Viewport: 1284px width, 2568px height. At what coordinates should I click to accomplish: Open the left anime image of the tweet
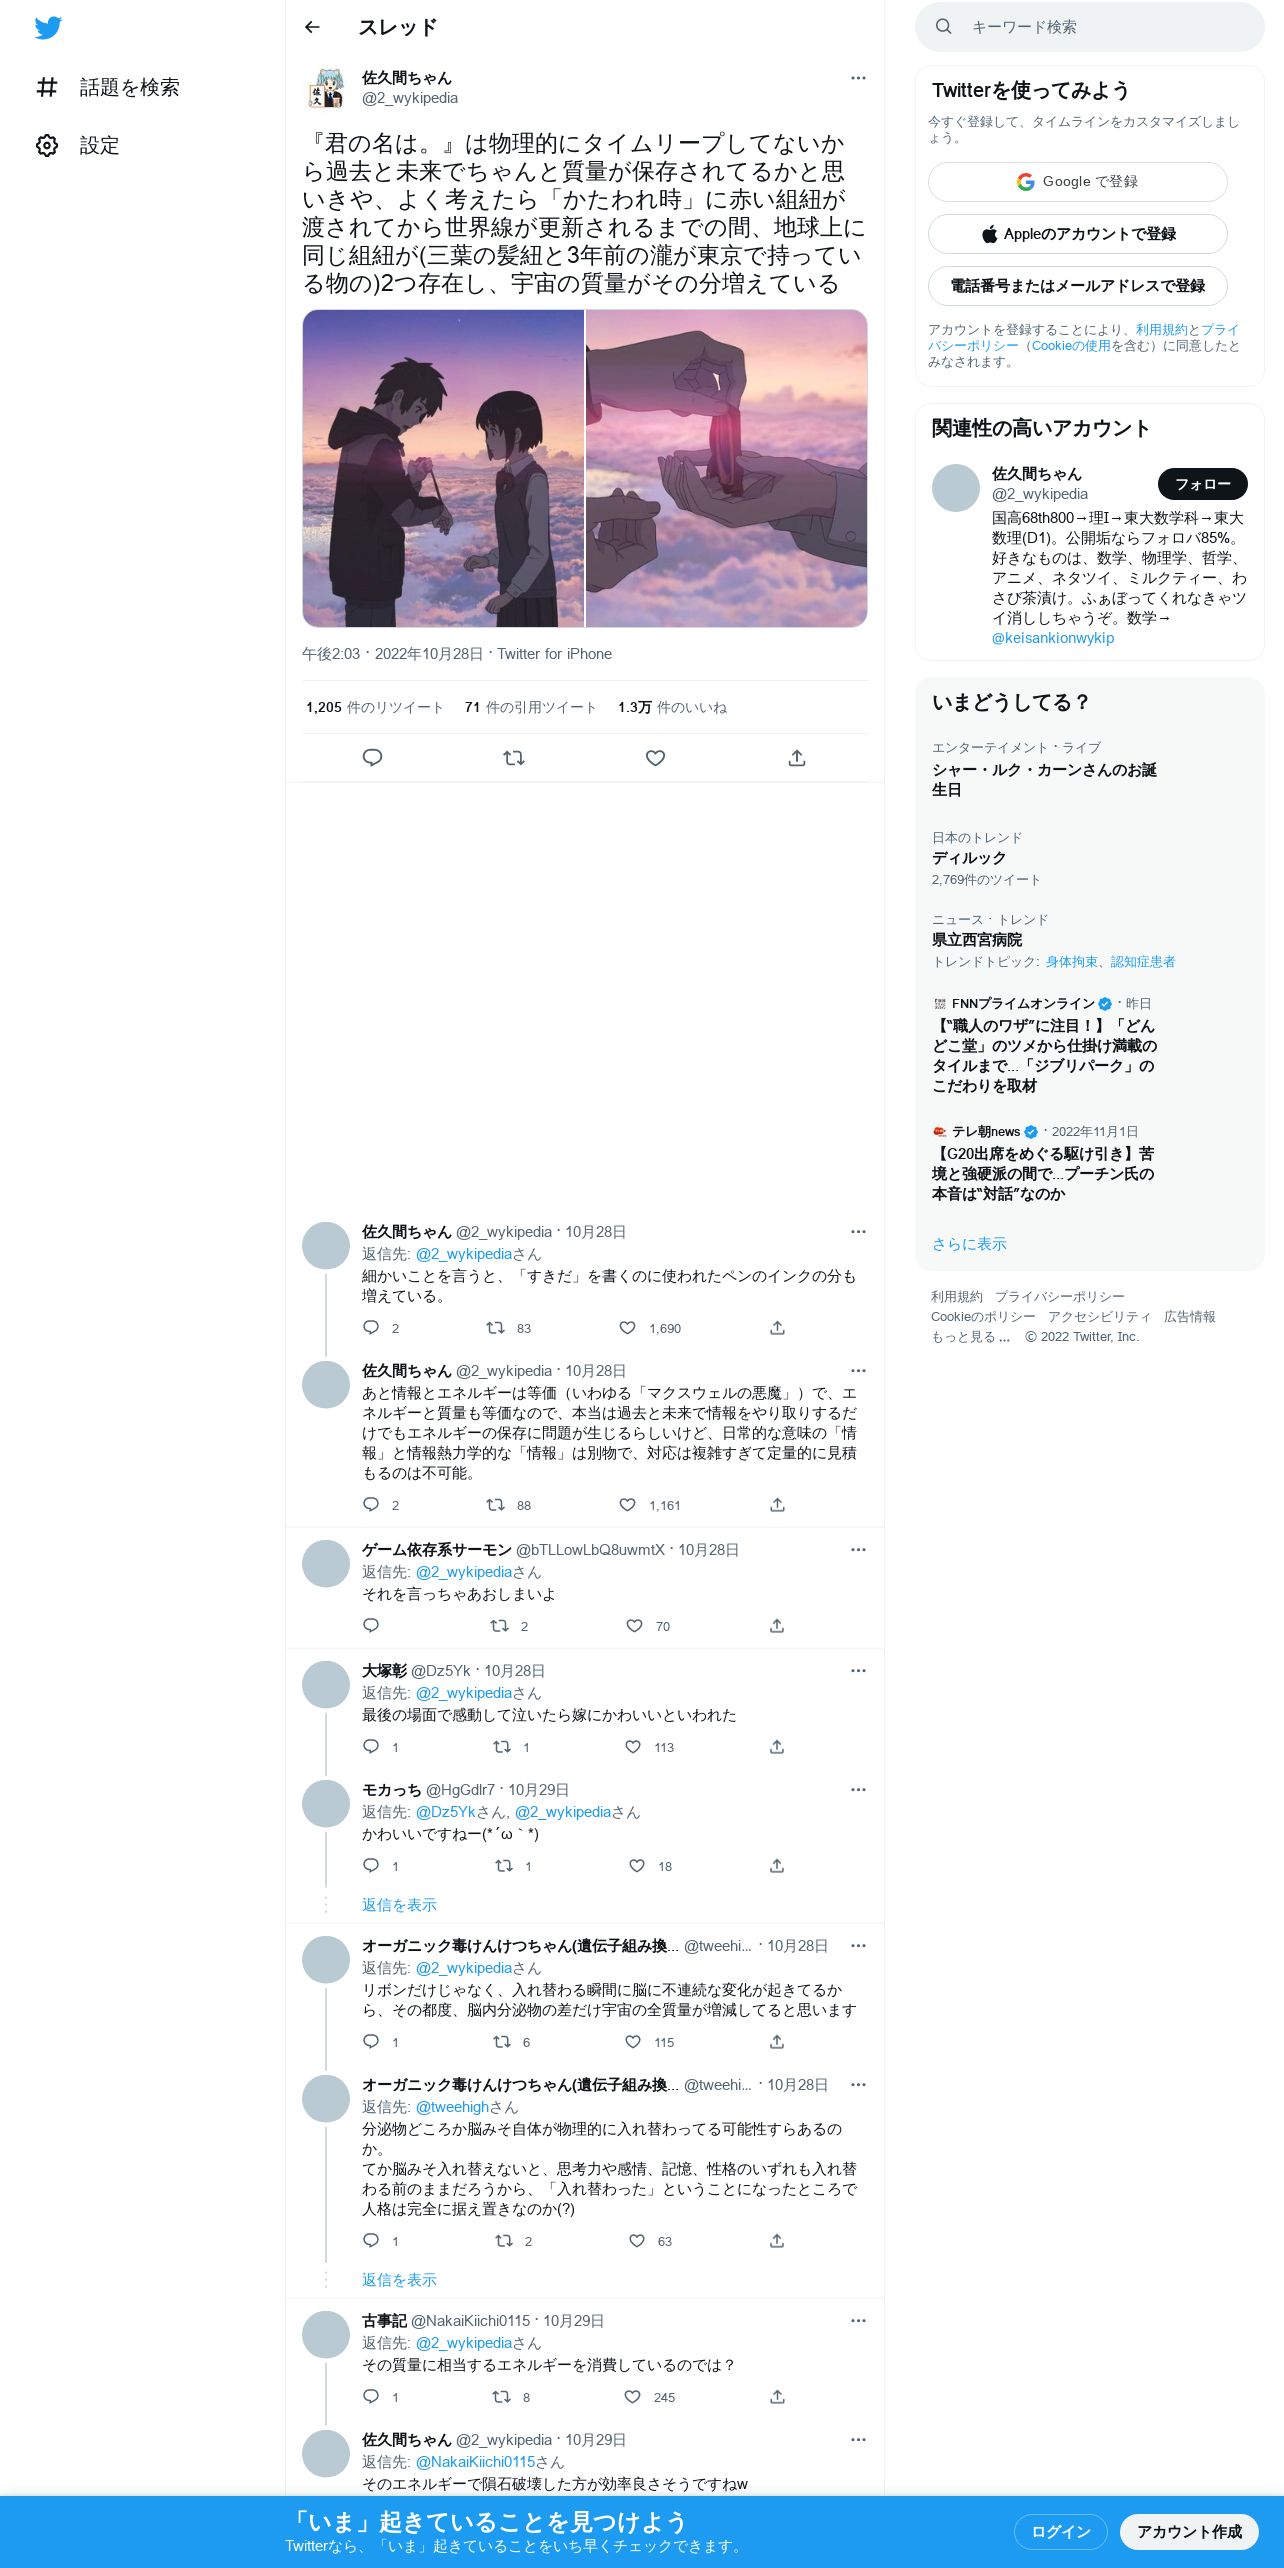pyautogui.click(x=443, y=468)
